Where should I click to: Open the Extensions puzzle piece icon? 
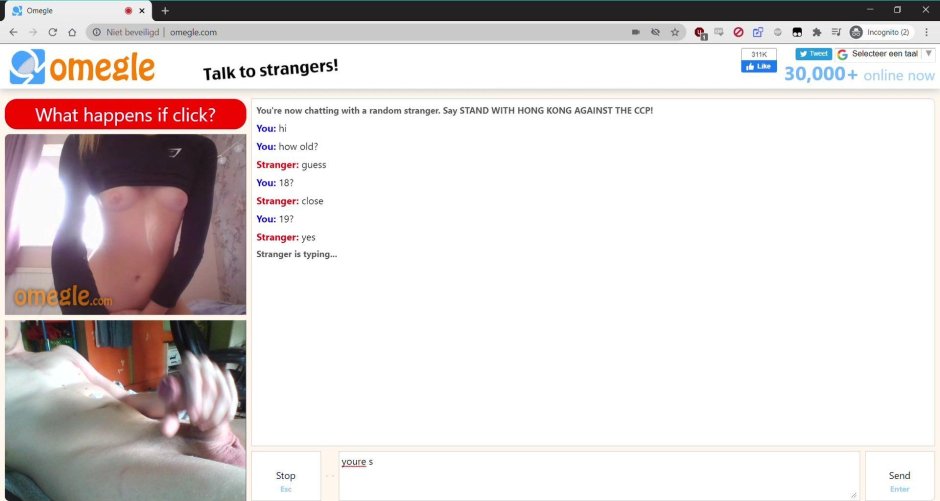pyautogui.click(x=817, y=32)
